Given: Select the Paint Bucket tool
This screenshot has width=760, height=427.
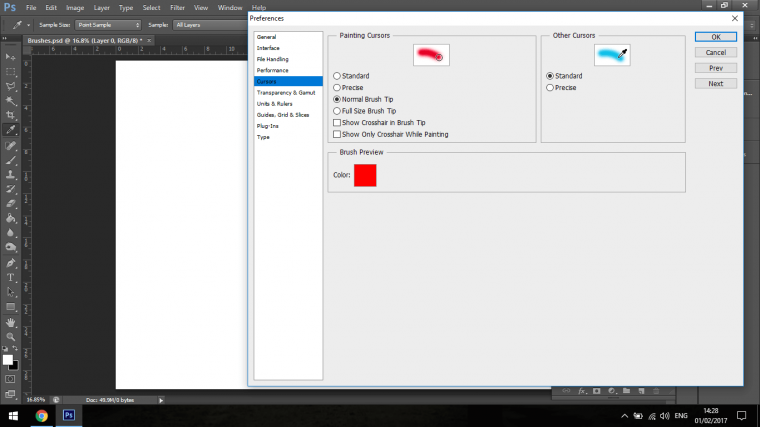Looking at the screenshot, I should [10, 218].
